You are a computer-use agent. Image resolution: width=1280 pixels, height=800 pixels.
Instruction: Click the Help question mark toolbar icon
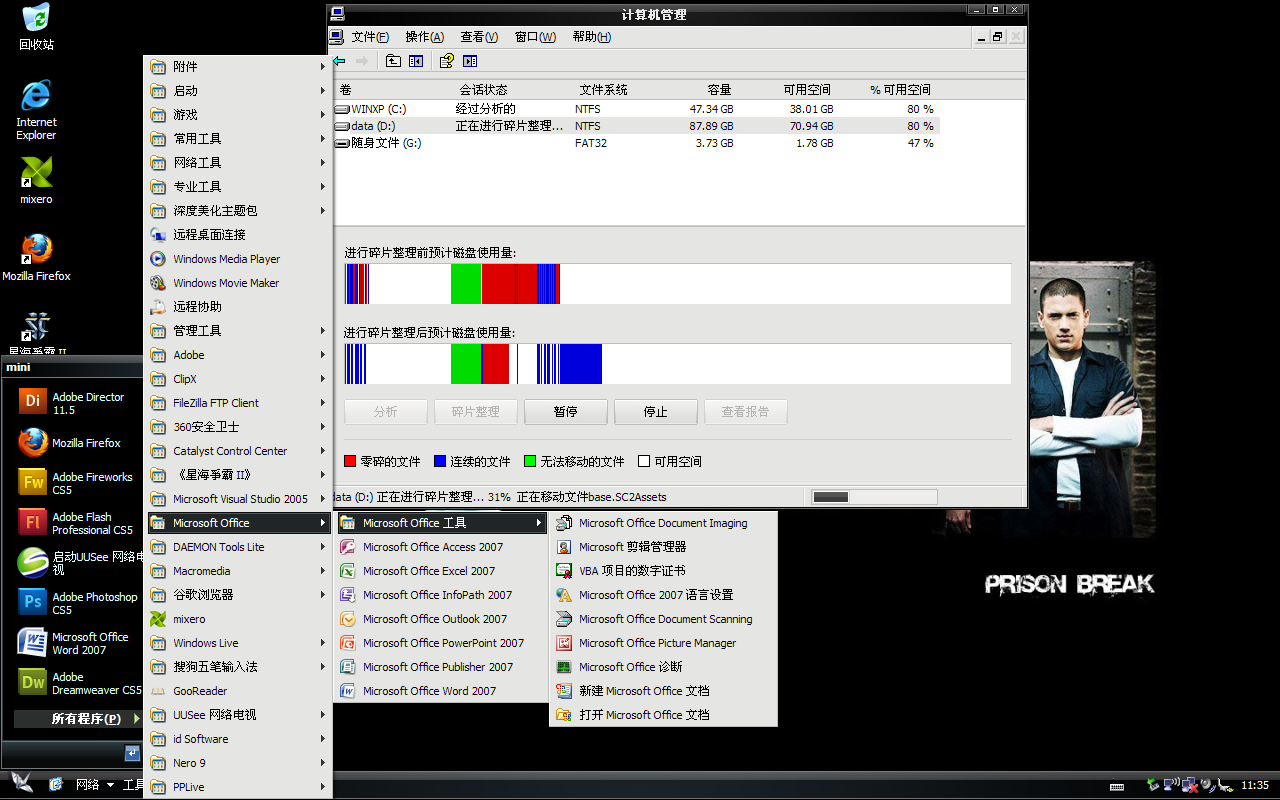pos(446,61)
